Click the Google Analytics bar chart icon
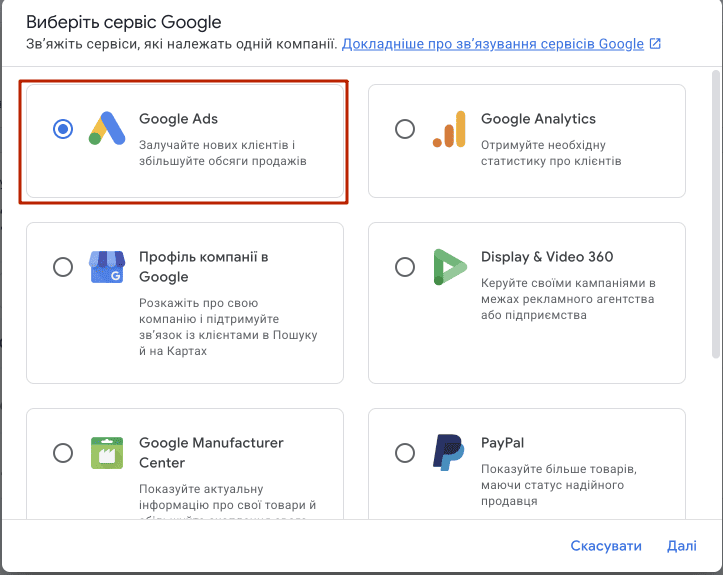 point(449,129)
